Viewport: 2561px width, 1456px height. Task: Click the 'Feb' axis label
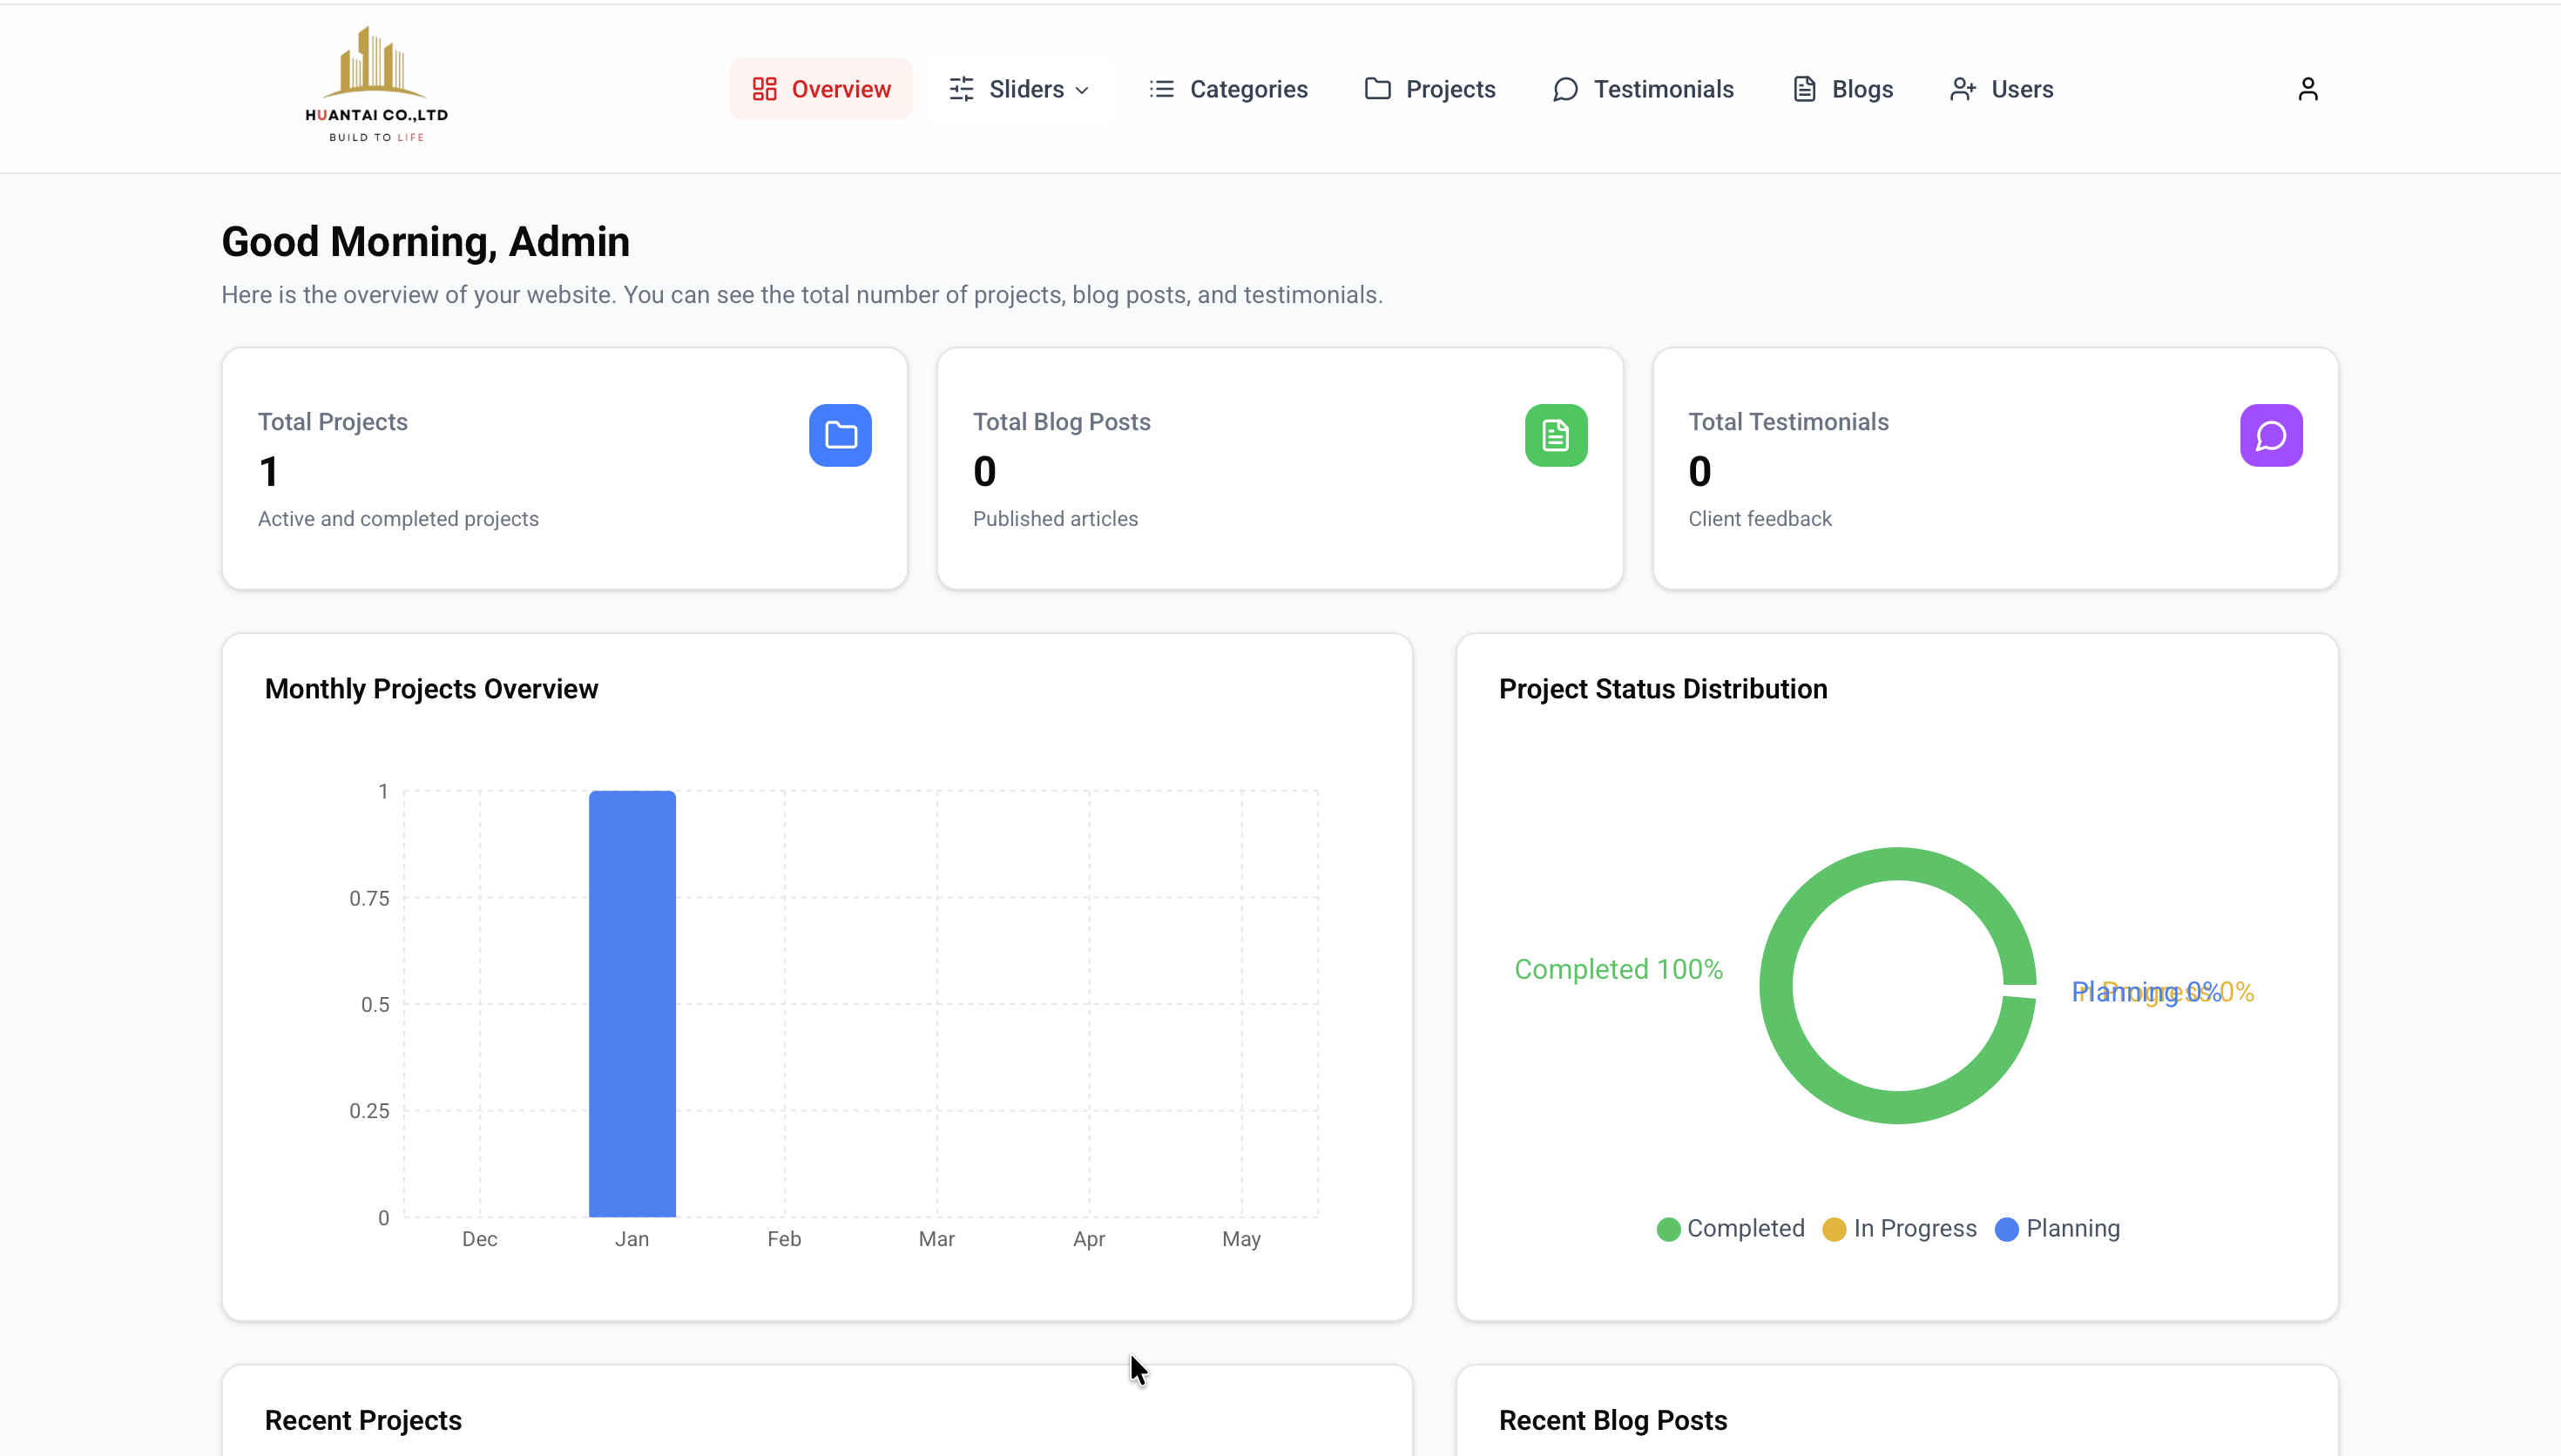point(784,1238)
